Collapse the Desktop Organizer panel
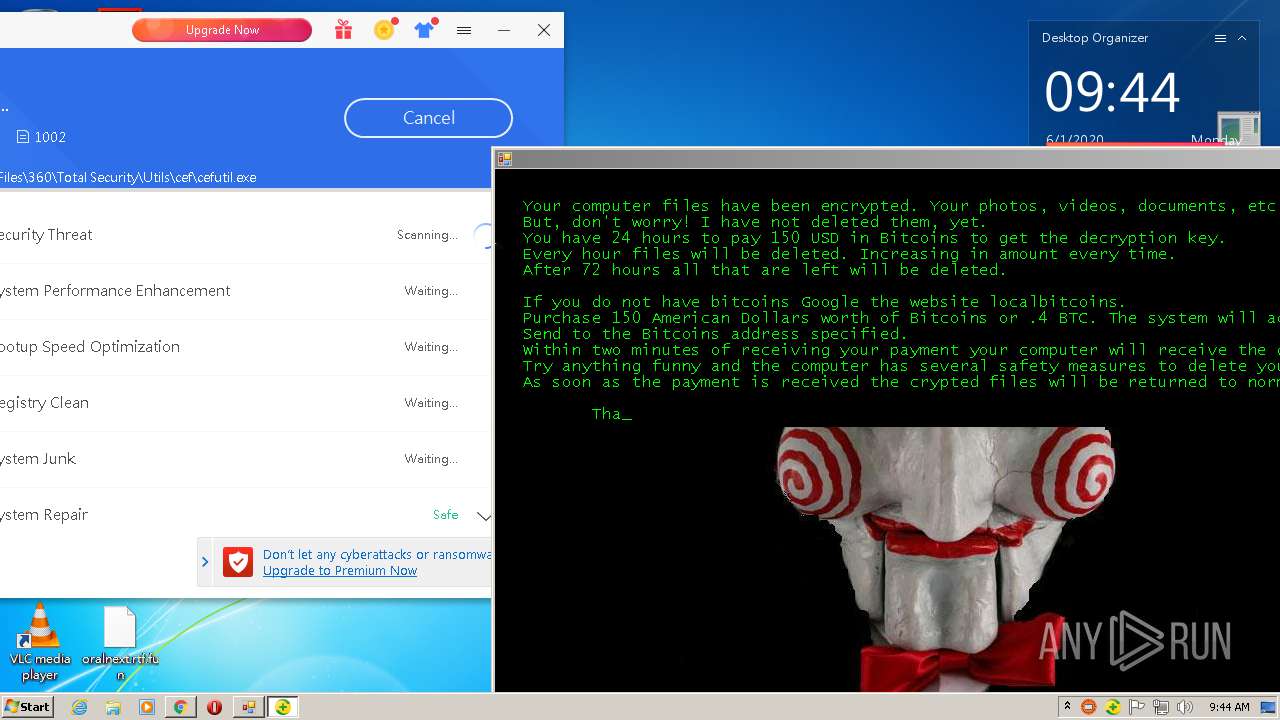 [1242, 38]
